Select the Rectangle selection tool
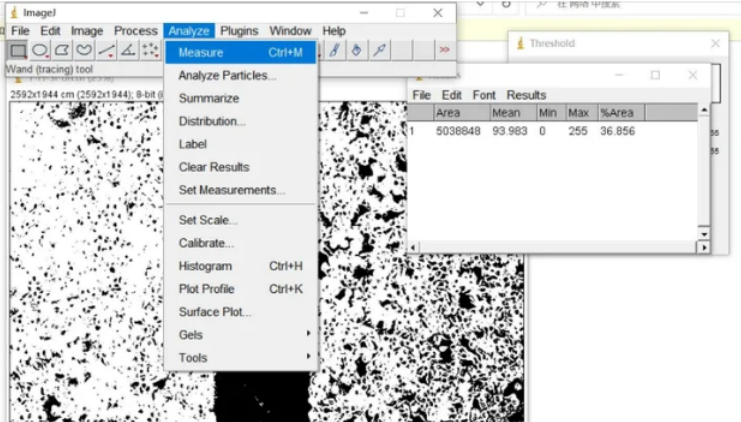The width and height of the screenshot is (741, 422). (18, 50)
